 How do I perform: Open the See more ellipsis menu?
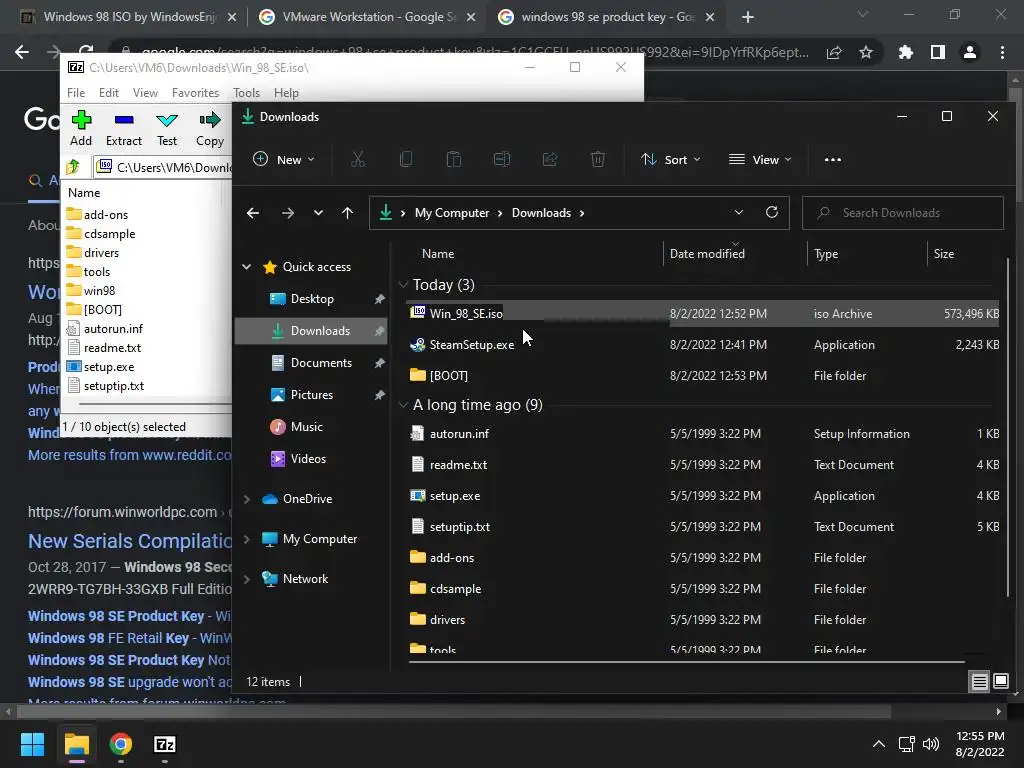click(x=833, y=159)
